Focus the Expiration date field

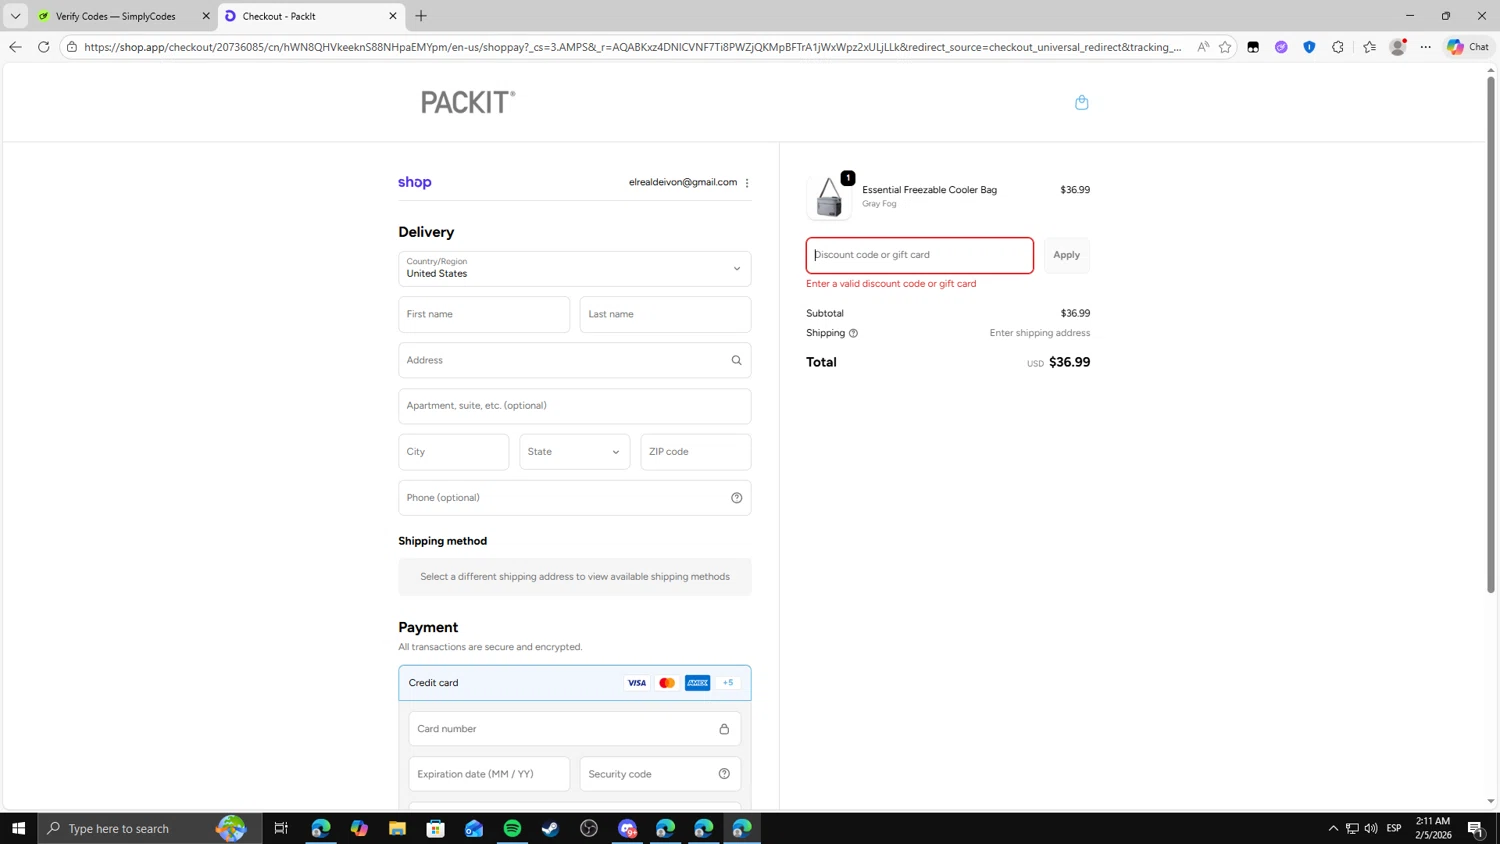489,774
